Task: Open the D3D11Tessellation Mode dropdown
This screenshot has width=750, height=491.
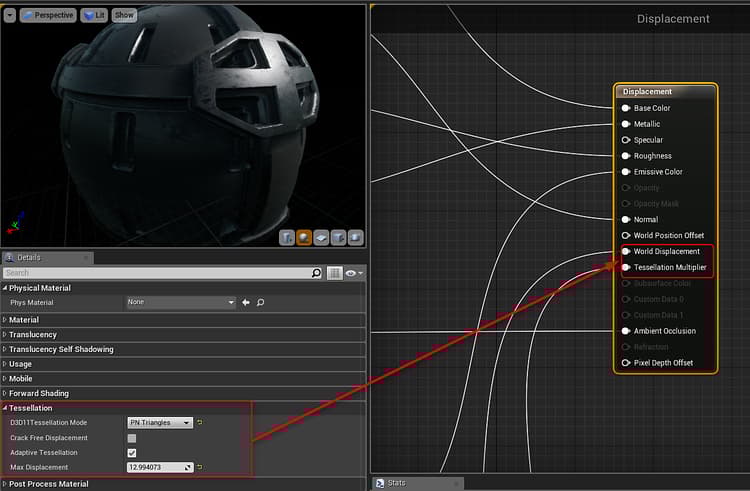Action: 160,423
